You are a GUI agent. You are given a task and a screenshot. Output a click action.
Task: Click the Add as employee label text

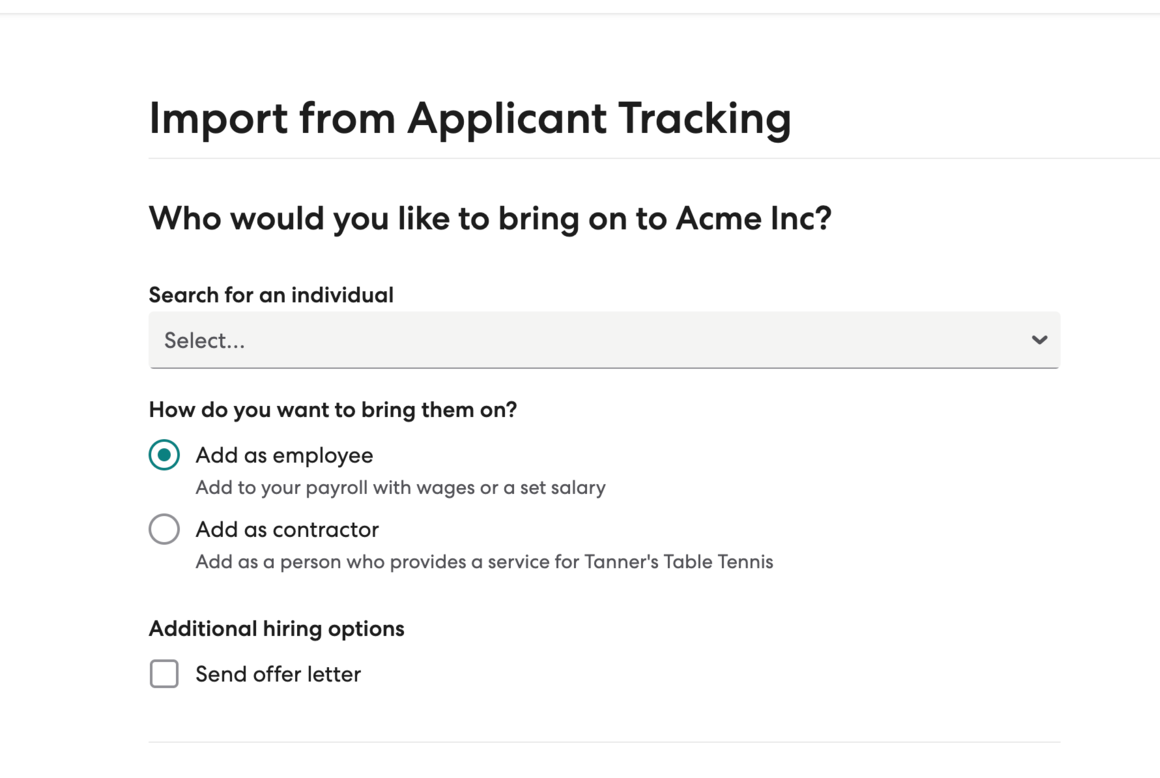(x=284, y=456)
